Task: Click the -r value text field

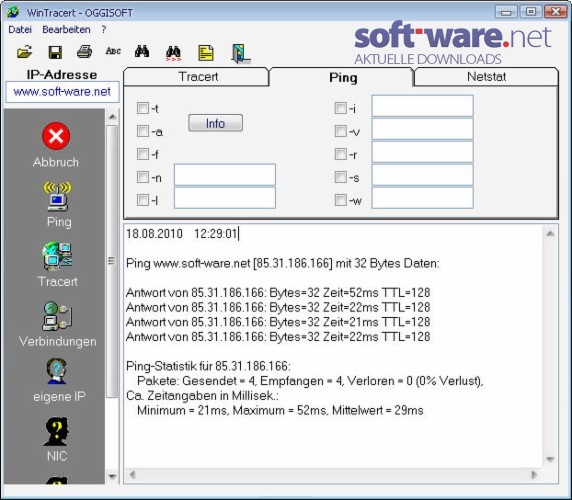Action: tap(422, 152)
